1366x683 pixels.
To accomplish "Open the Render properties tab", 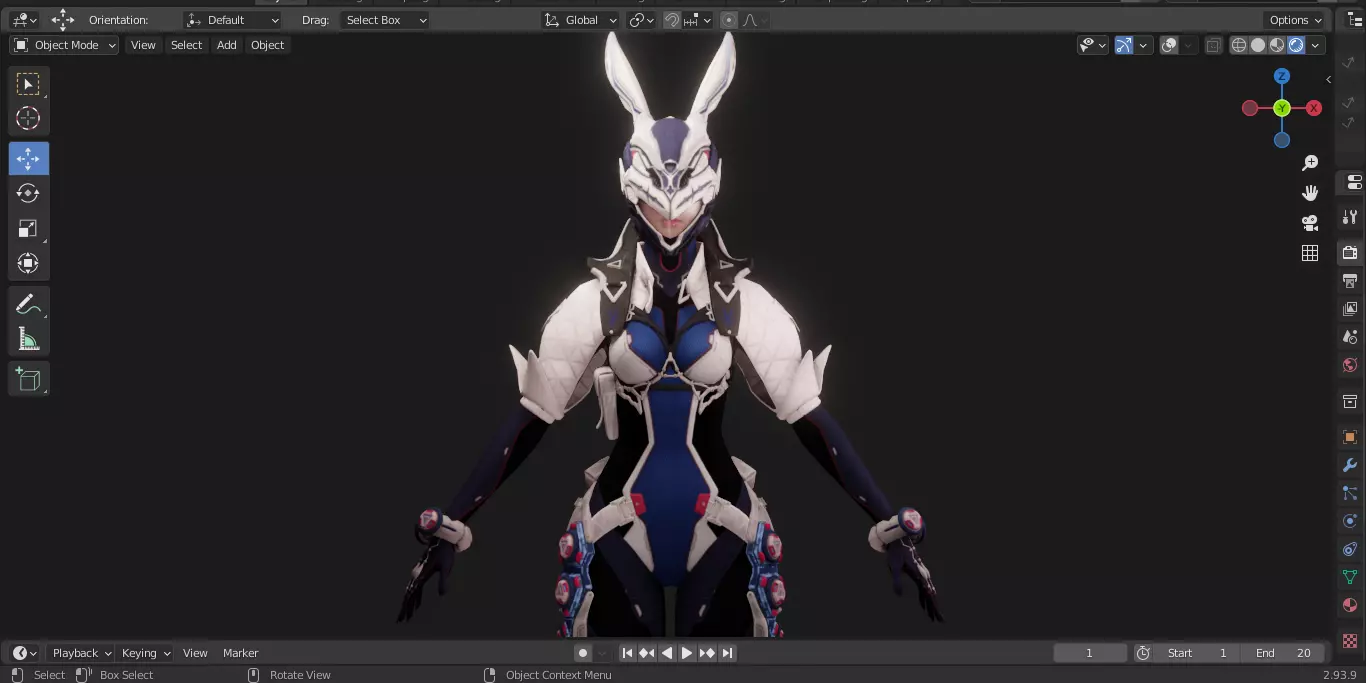I will coord(1350,252).
